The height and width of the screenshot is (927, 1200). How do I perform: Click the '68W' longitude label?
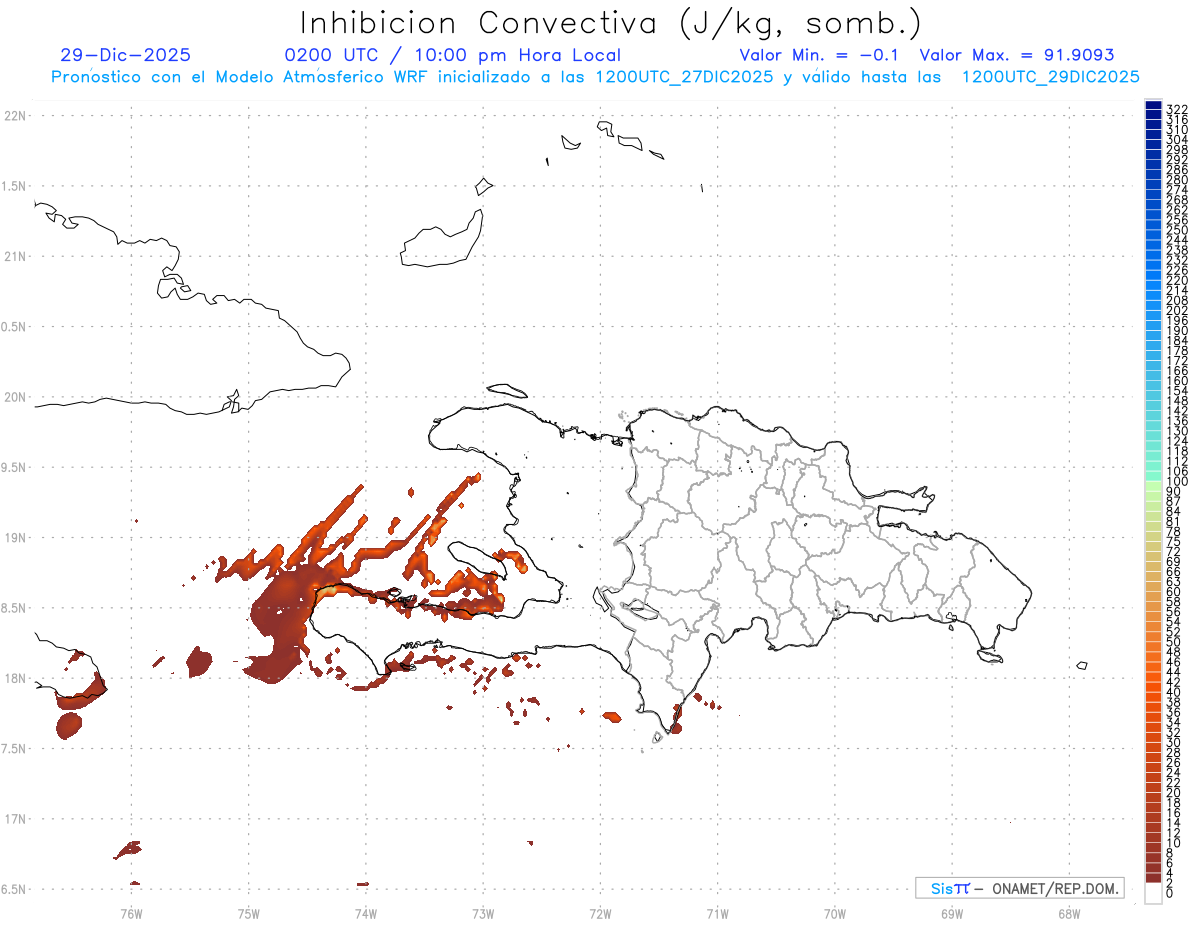[1068, 912]
